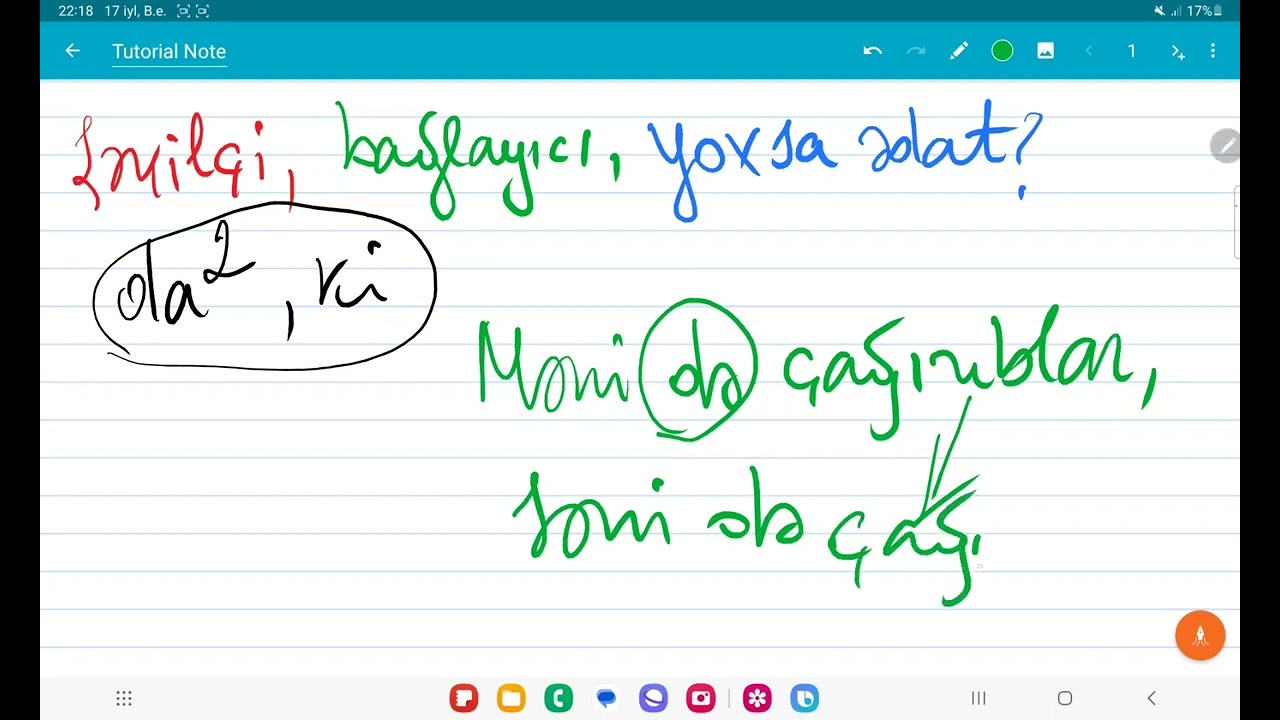Open the blue Messages app
The height and width of the screenshot is (720, 1280).
pyautogui.click(x=606, y=698)
